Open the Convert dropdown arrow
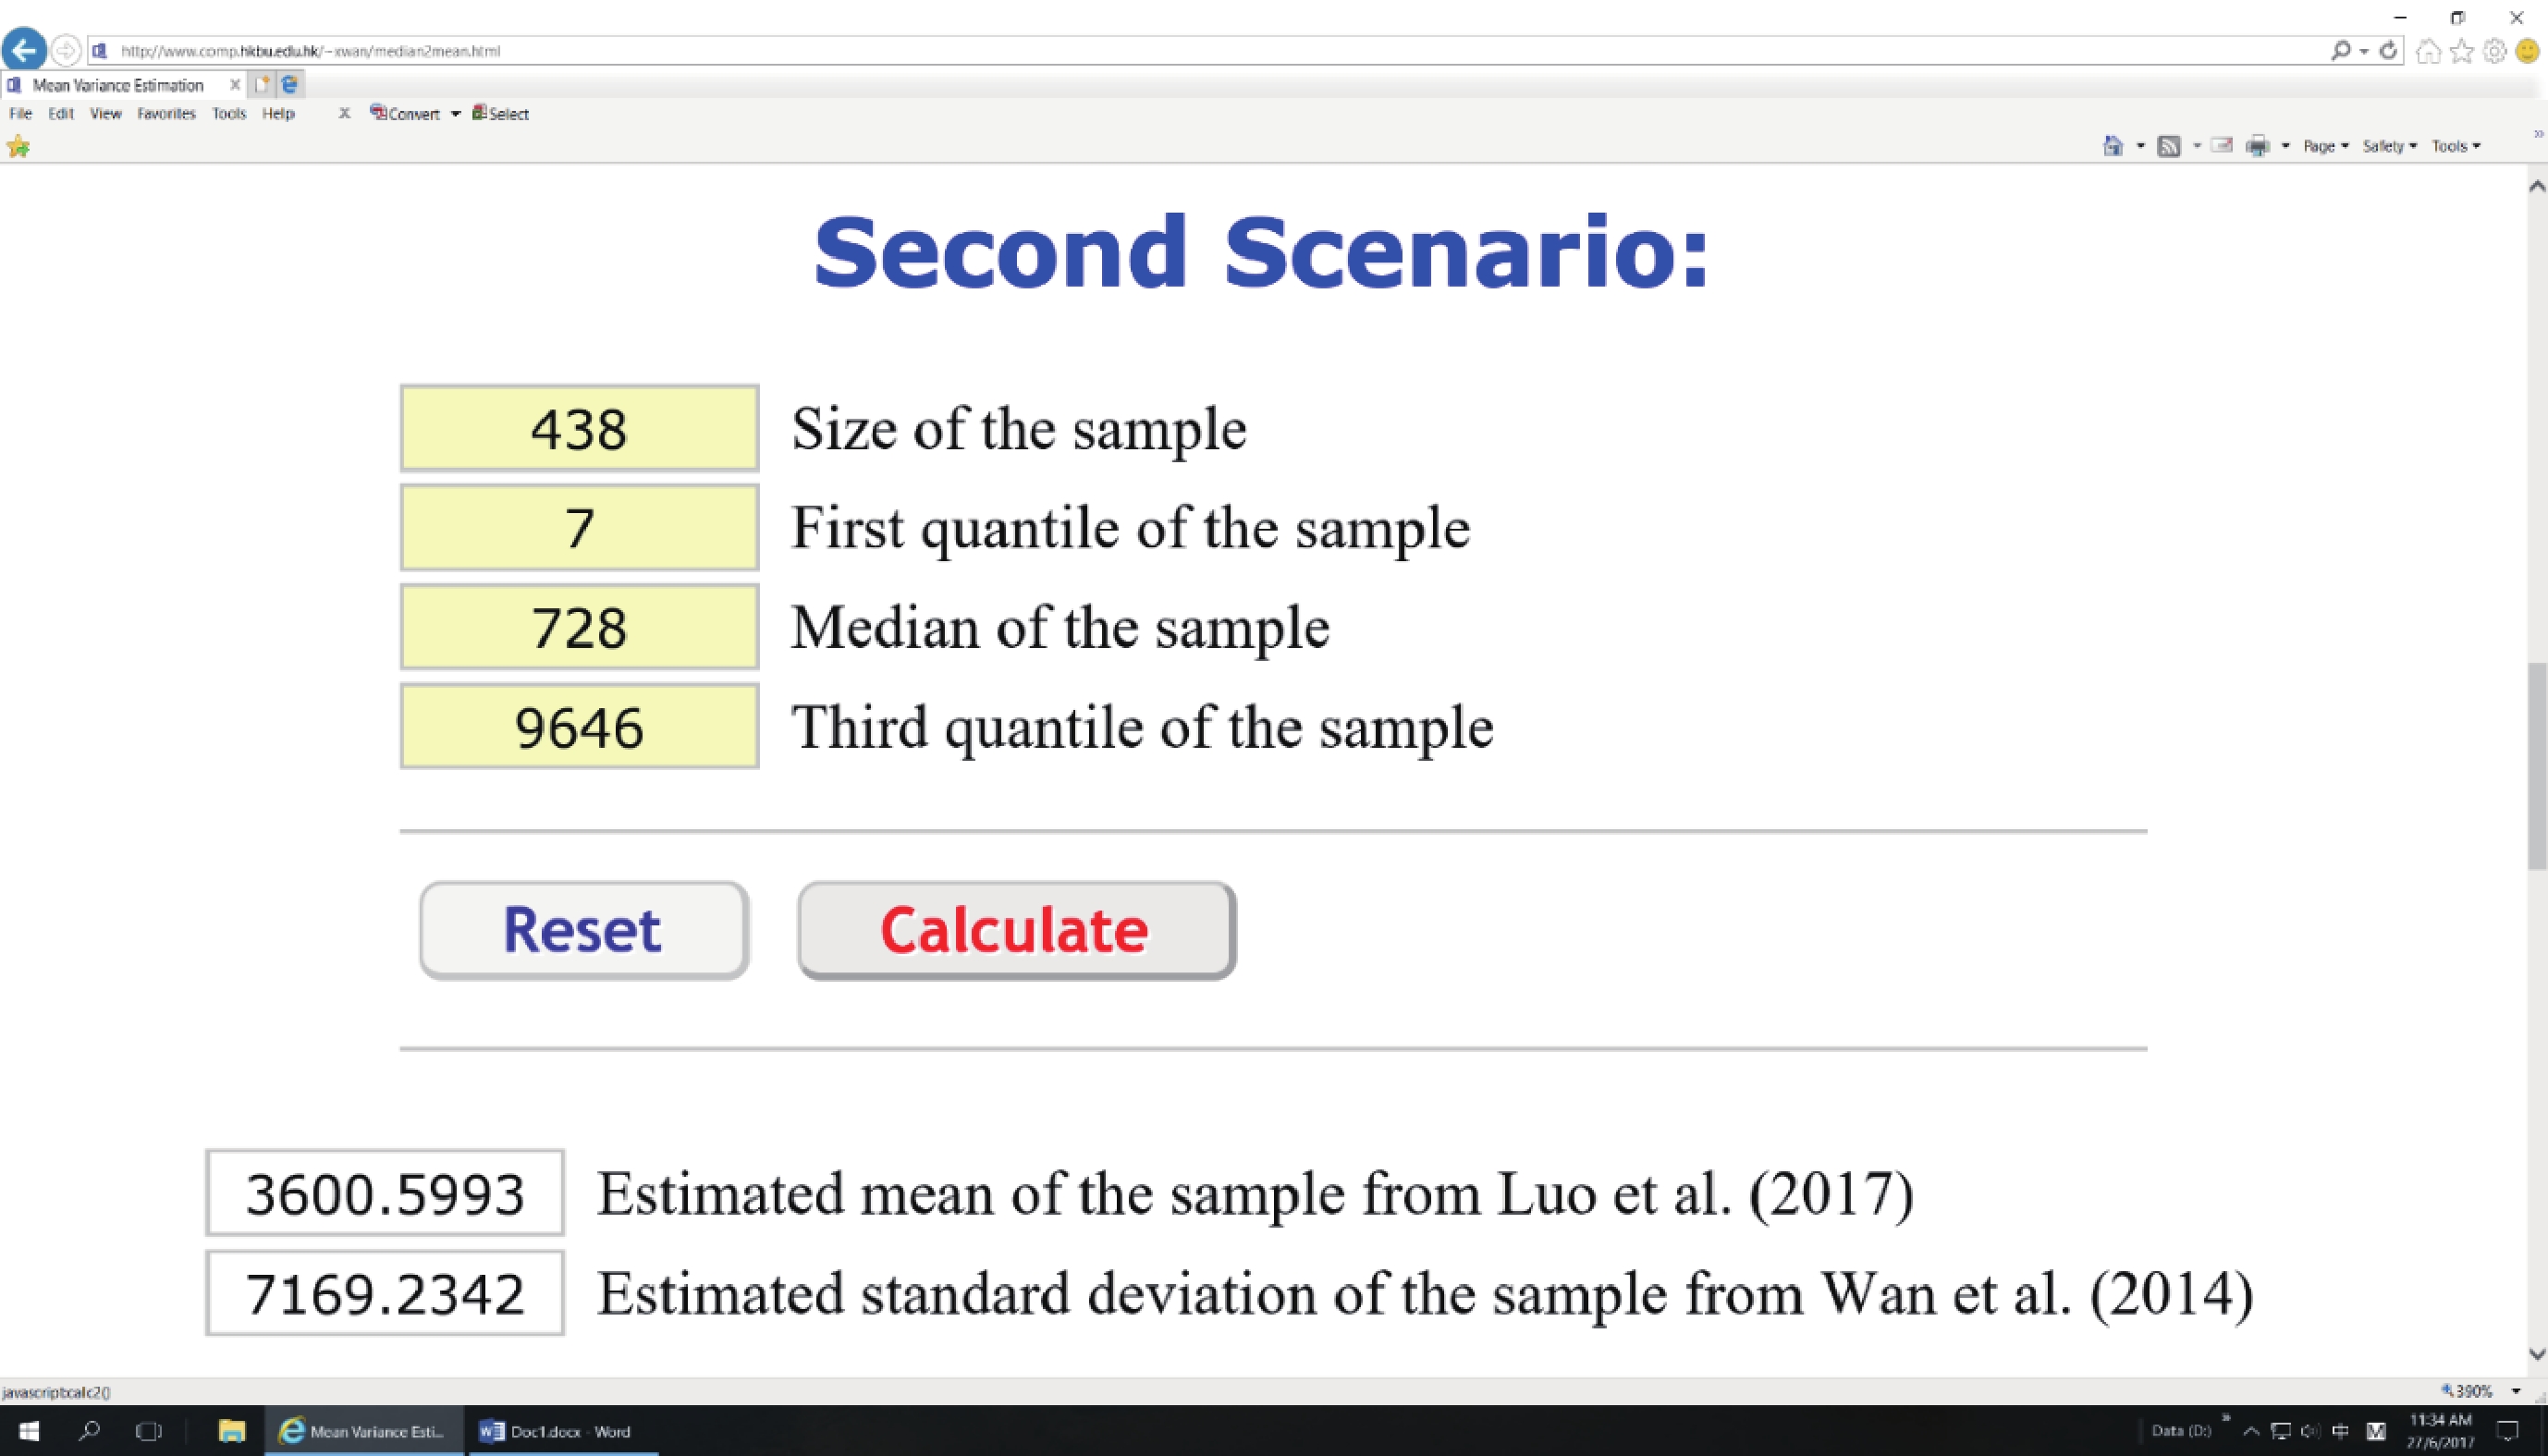2548x1456 pixels. 455,114
